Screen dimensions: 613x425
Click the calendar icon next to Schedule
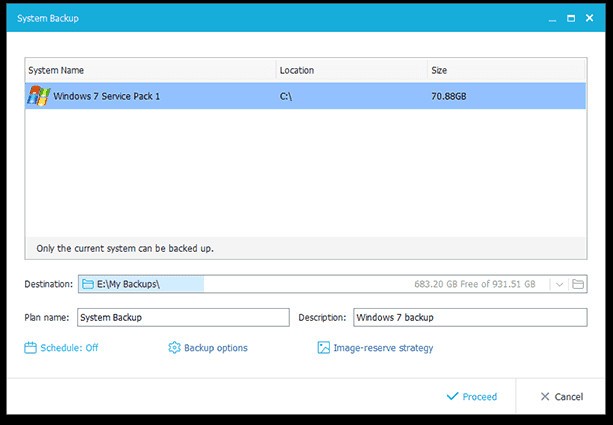(x=30, y=348)
